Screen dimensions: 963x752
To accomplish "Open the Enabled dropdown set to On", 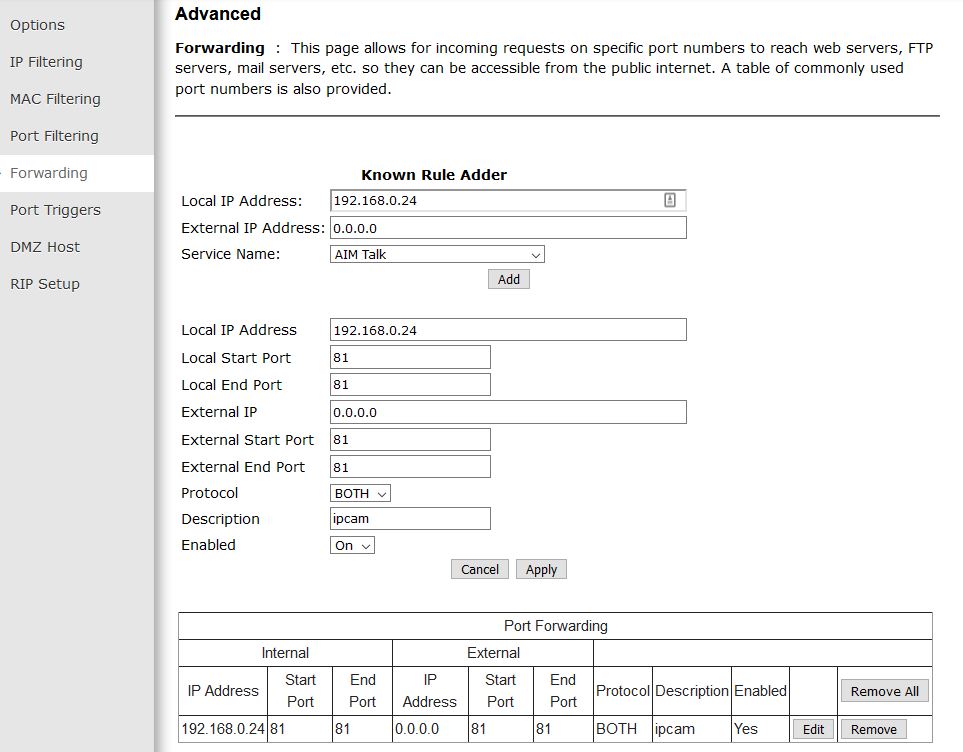I will coord(352,546).
